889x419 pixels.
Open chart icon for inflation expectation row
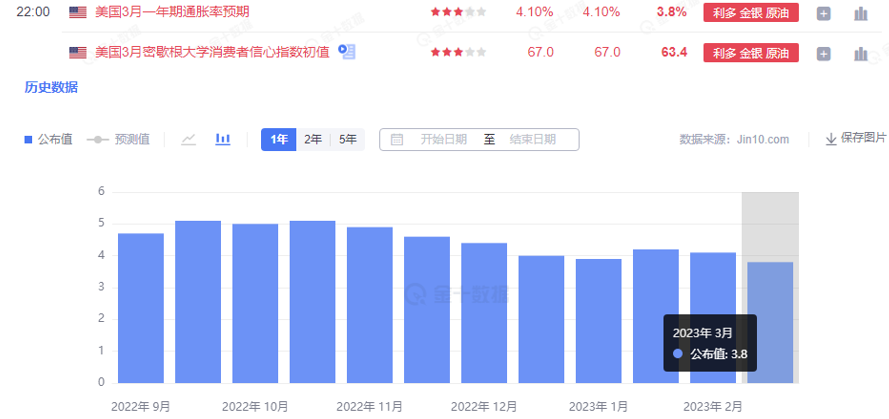(x=860, y=13)
